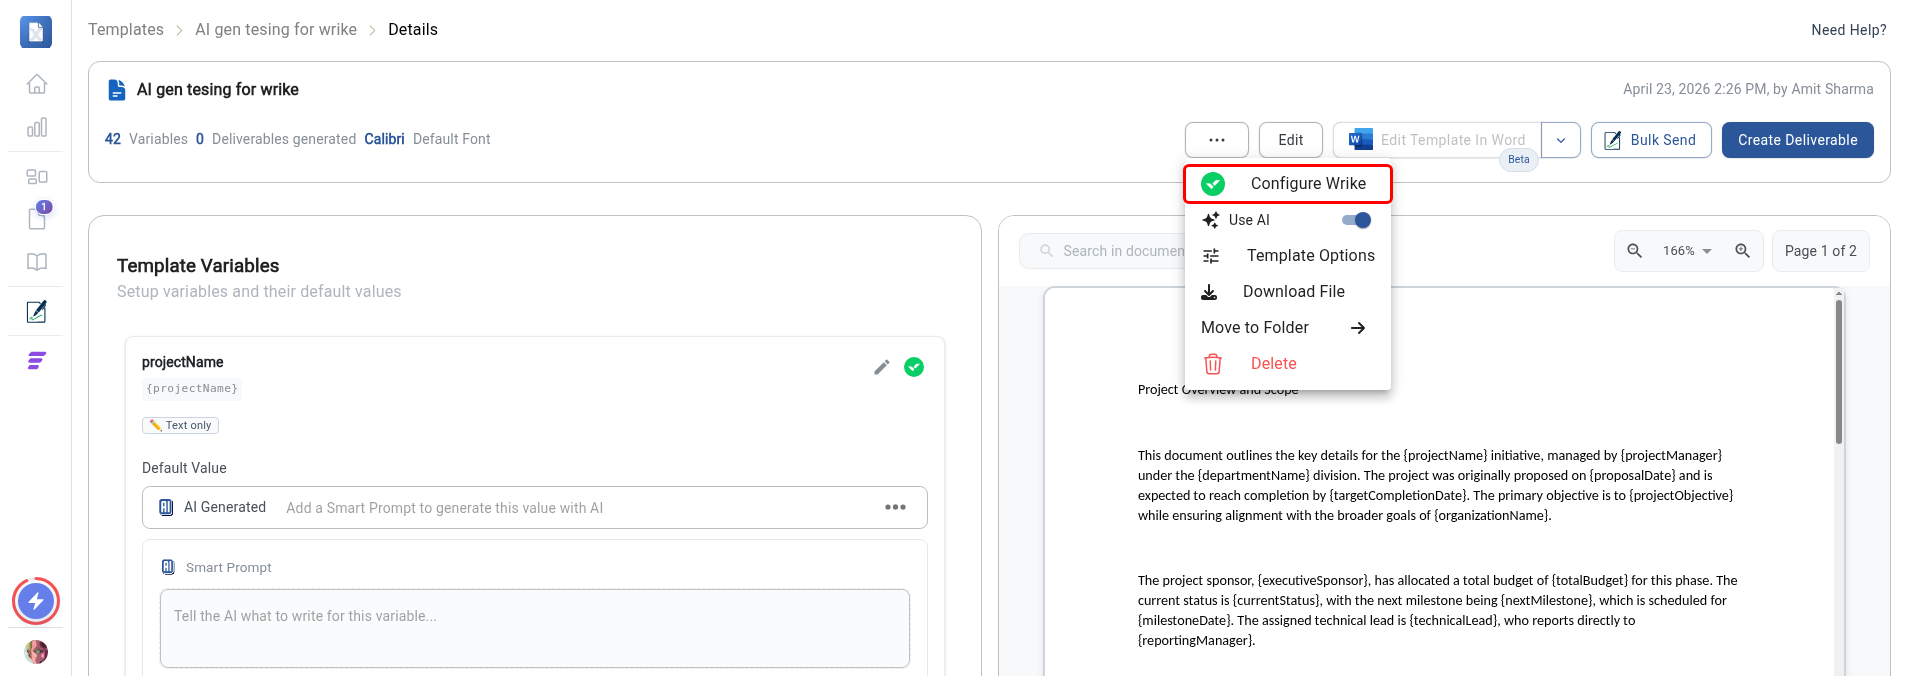1907x676 pixels.
Task: Click the Beta badge
Action: tap(1519, 160)
